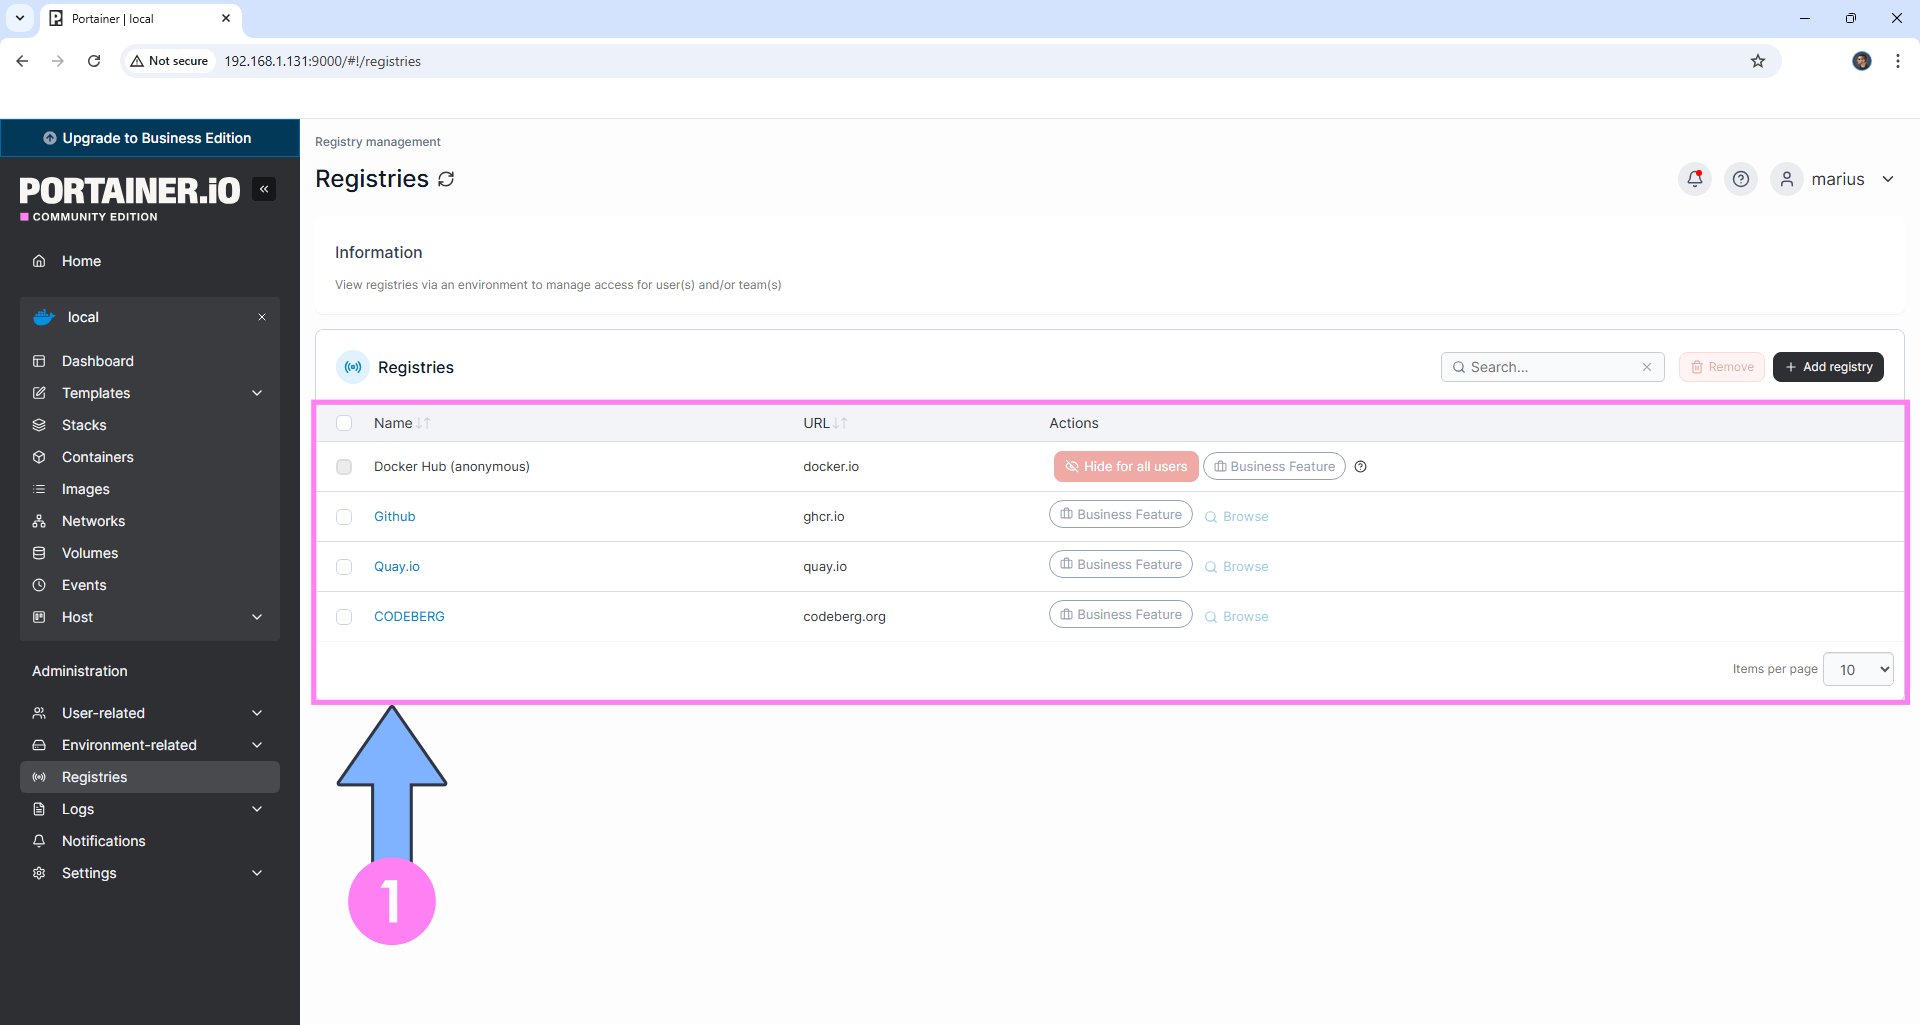Open the help question mark icon
This screenshot has height=1025, width=1920.
click(1740, 179)
